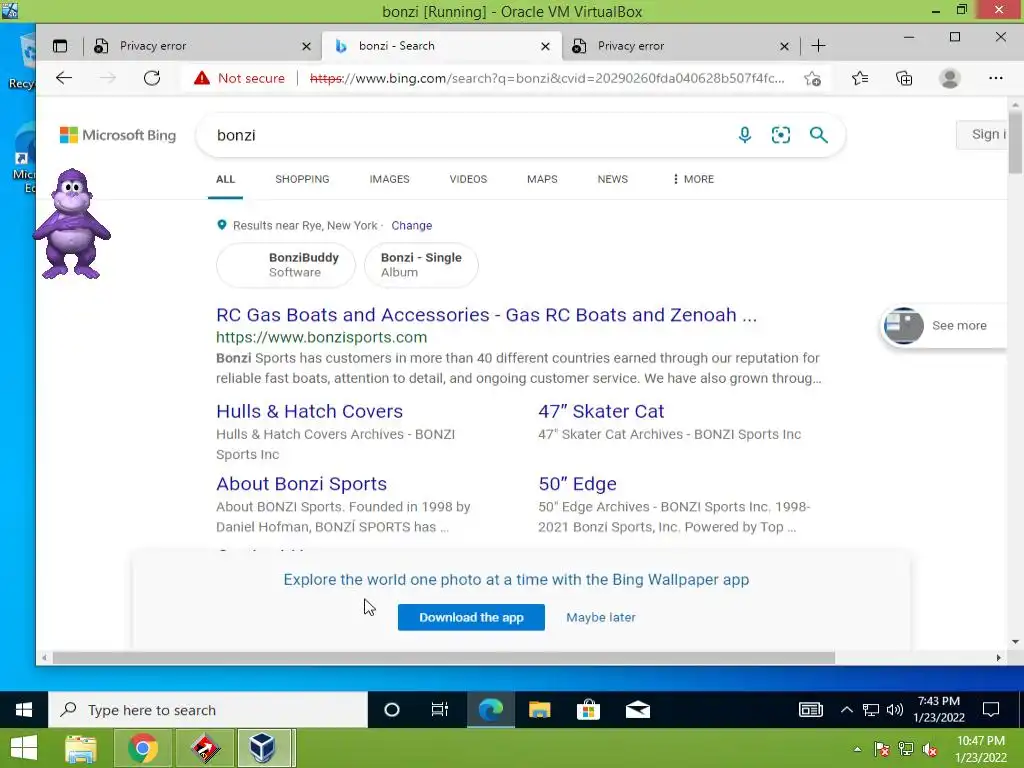Open Microsoft Store in guest taskbar
The width and height of the screenshot is (1024, 768).
click(x=588, y=710)
